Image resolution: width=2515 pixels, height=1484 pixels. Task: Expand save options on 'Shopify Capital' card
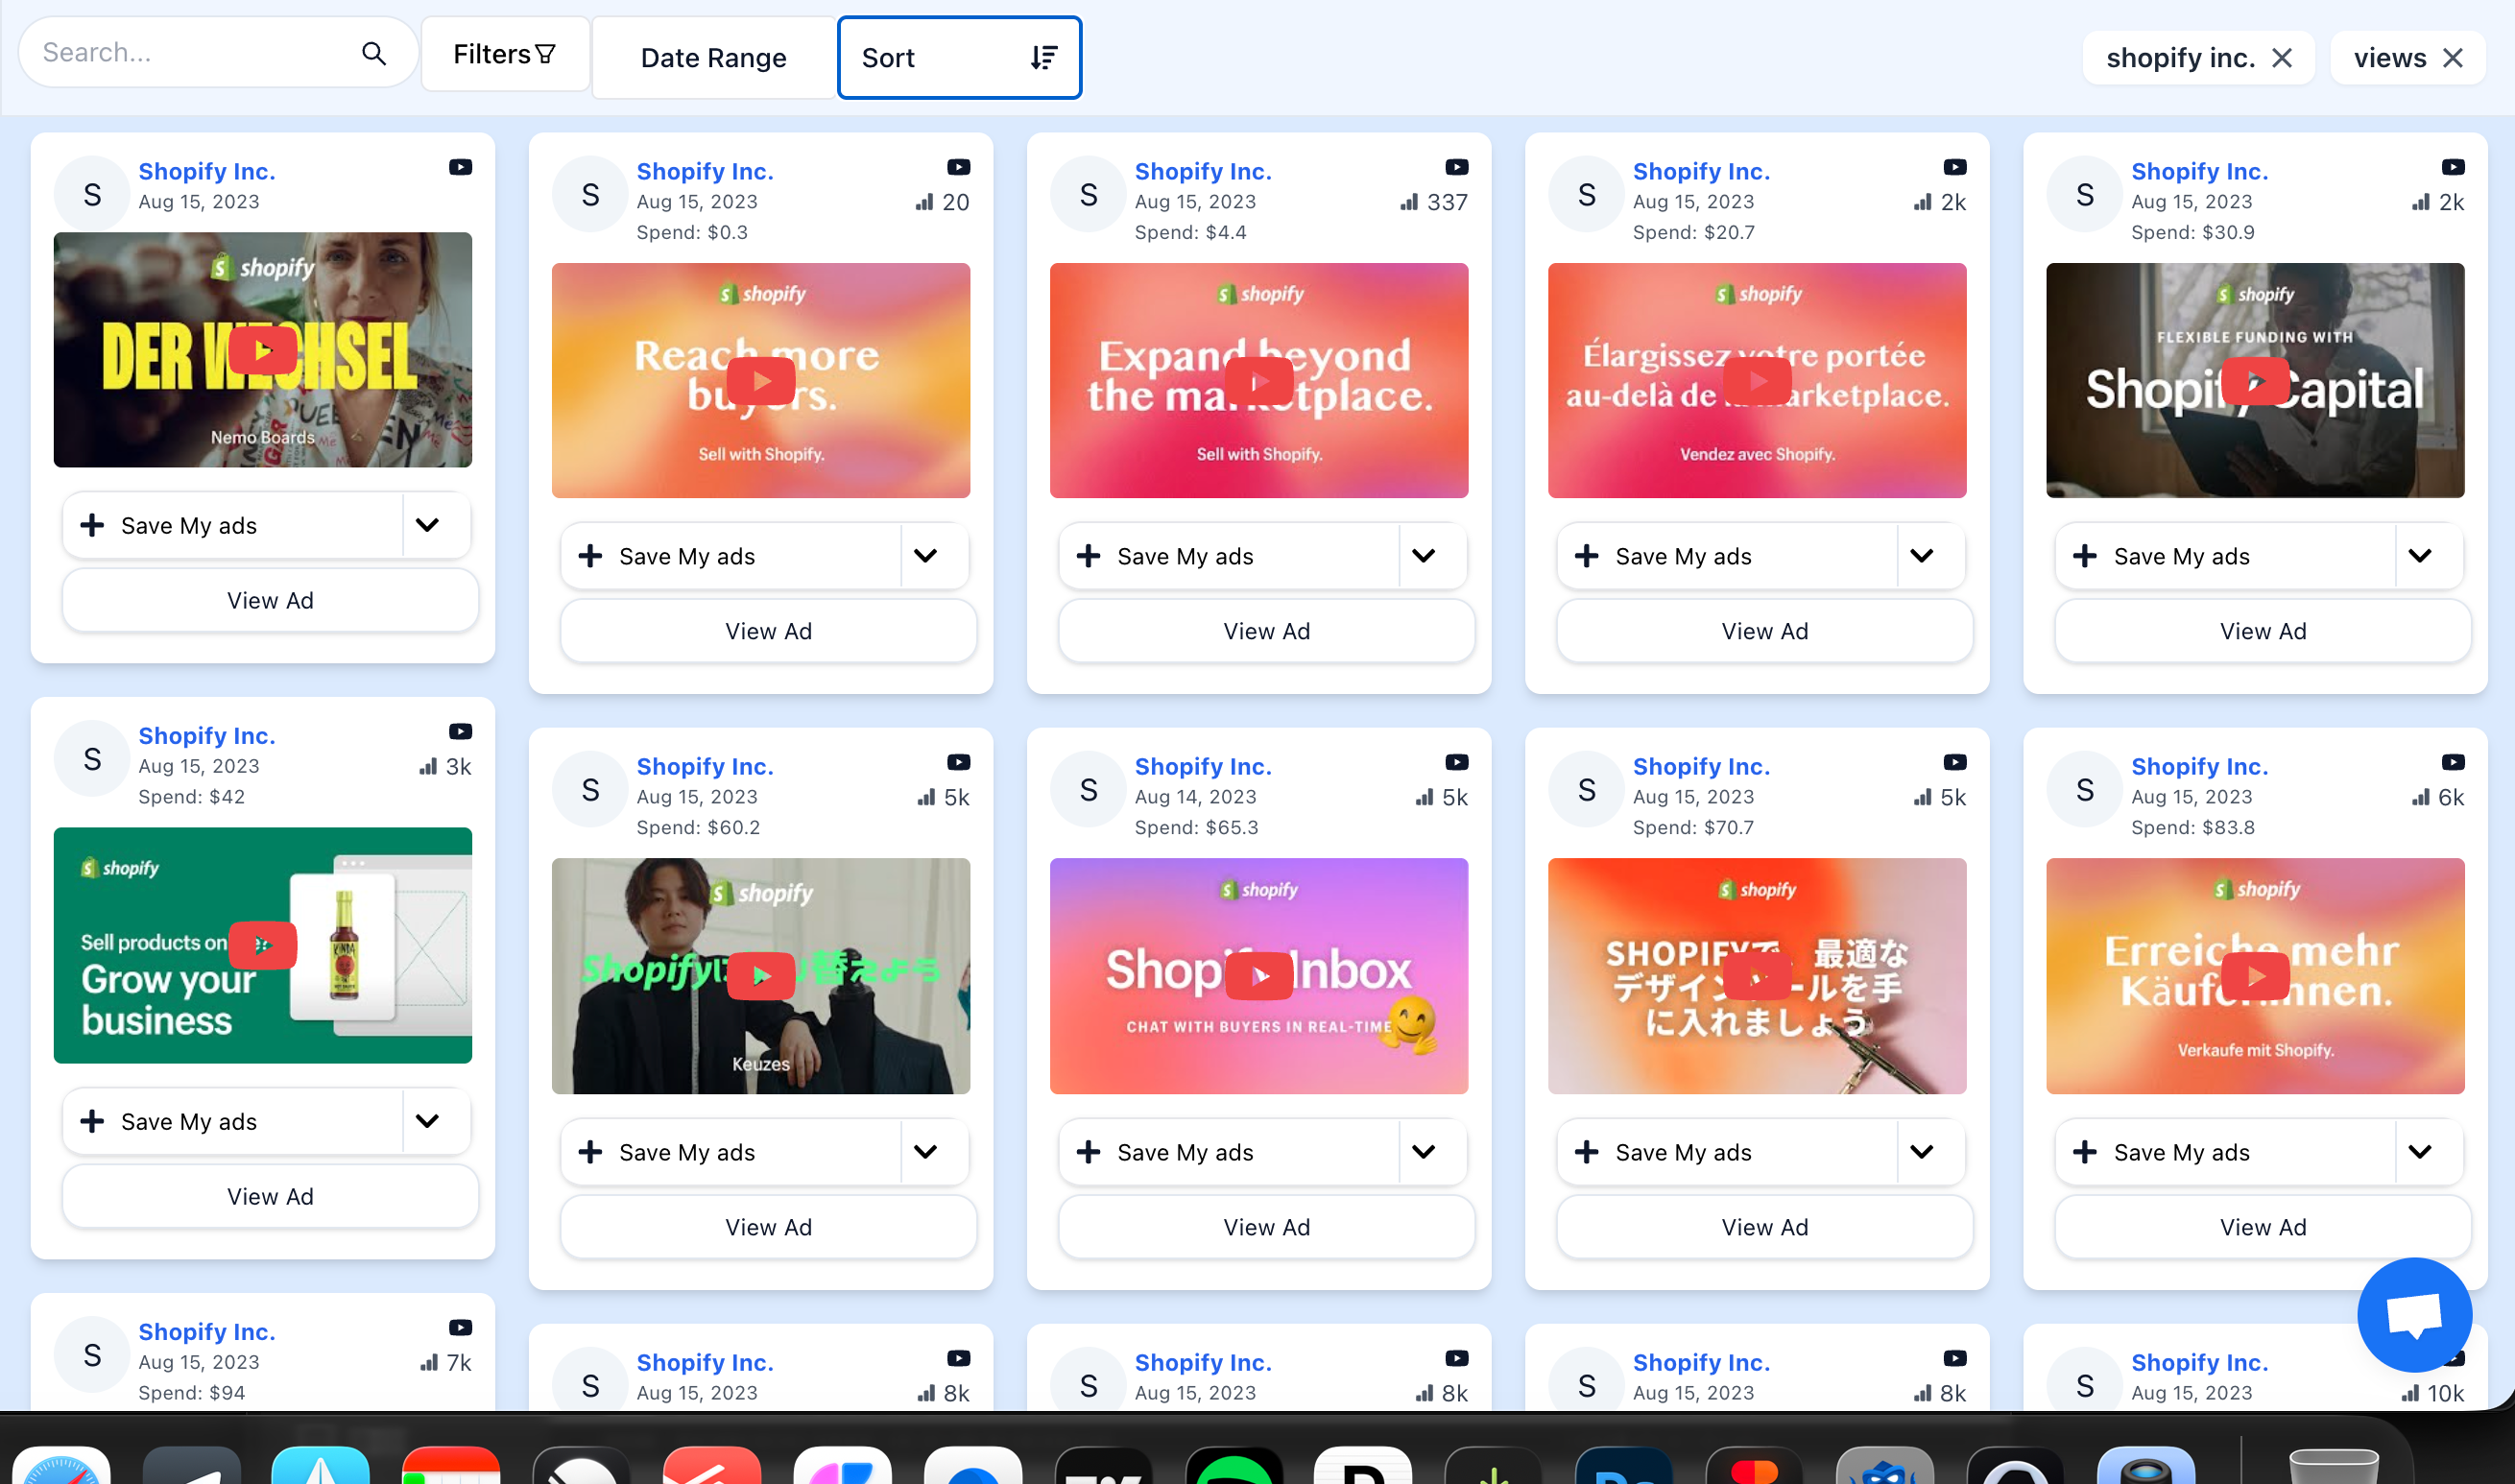2419,556
